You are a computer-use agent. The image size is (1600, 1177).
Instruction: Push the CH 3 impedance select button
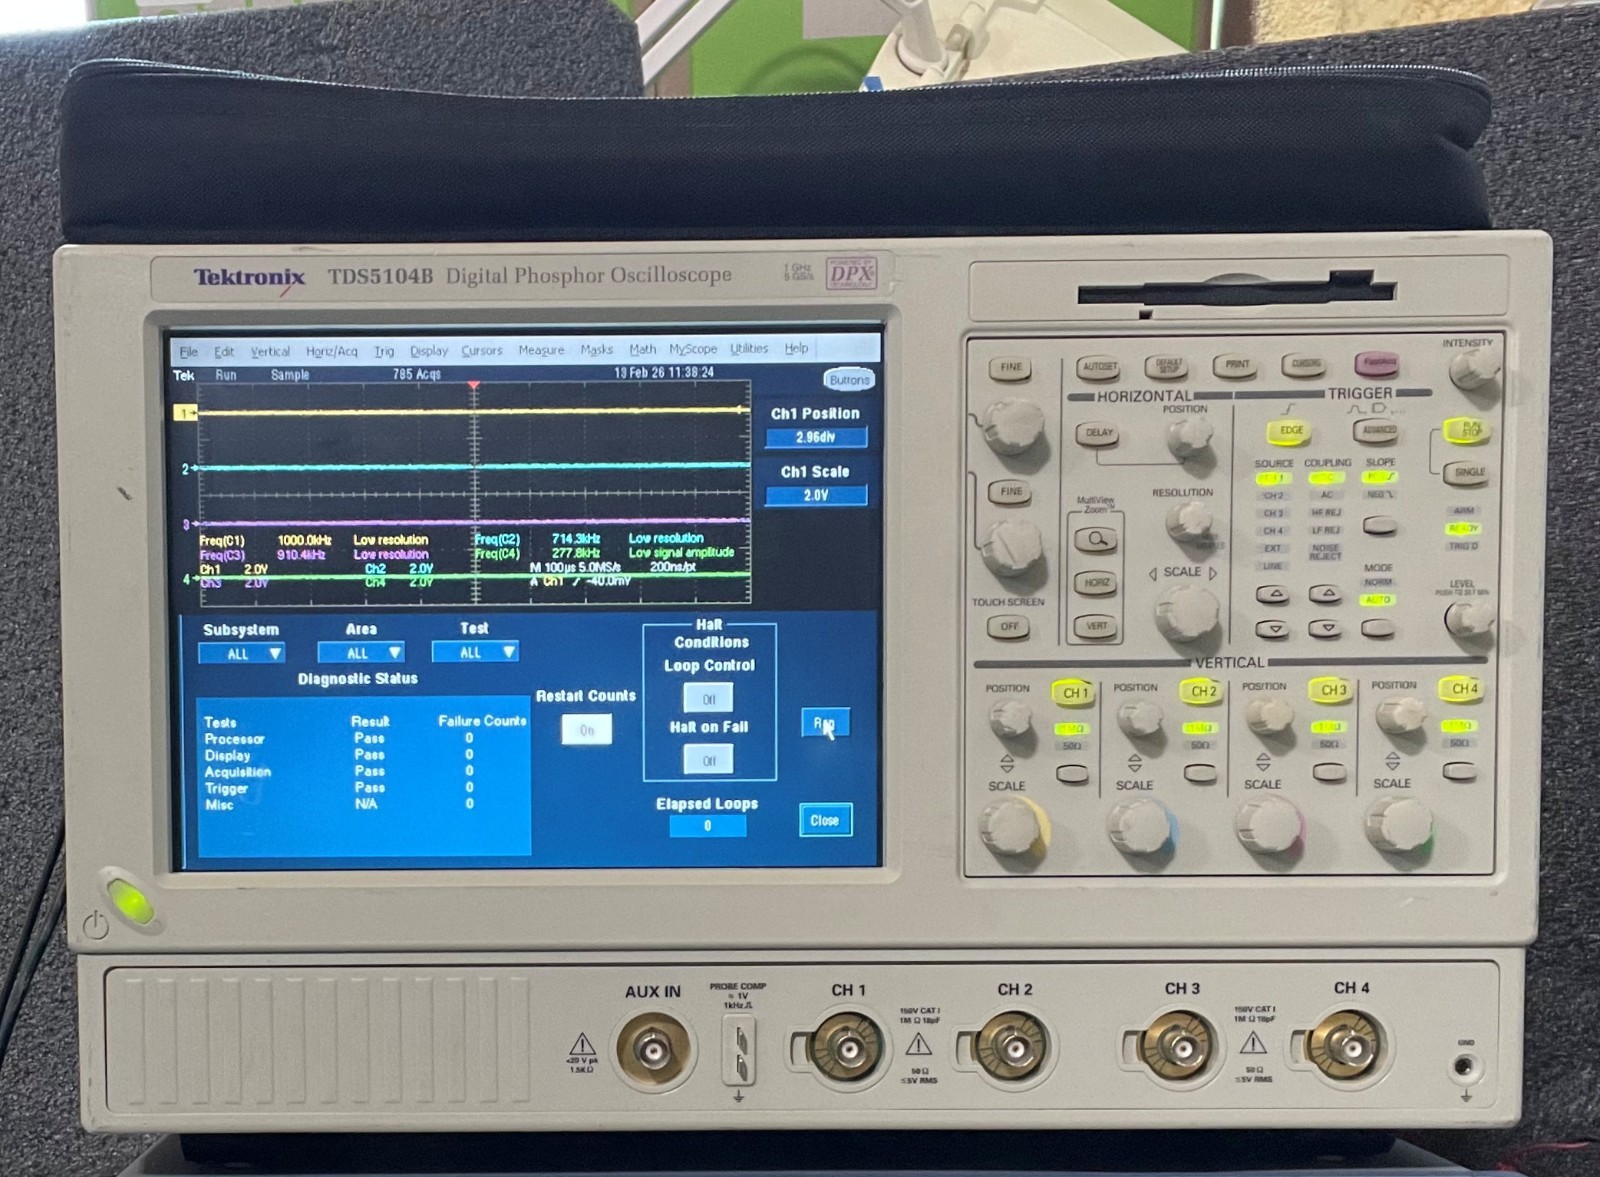(x=1329, y=771)
